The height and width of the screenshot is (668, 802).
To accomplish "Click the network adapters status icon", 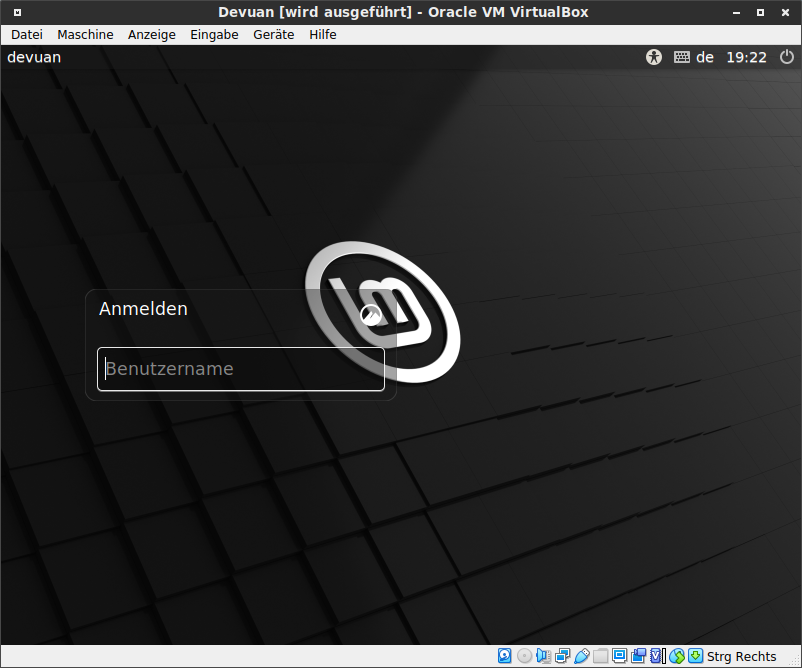I will pos(562,656).
